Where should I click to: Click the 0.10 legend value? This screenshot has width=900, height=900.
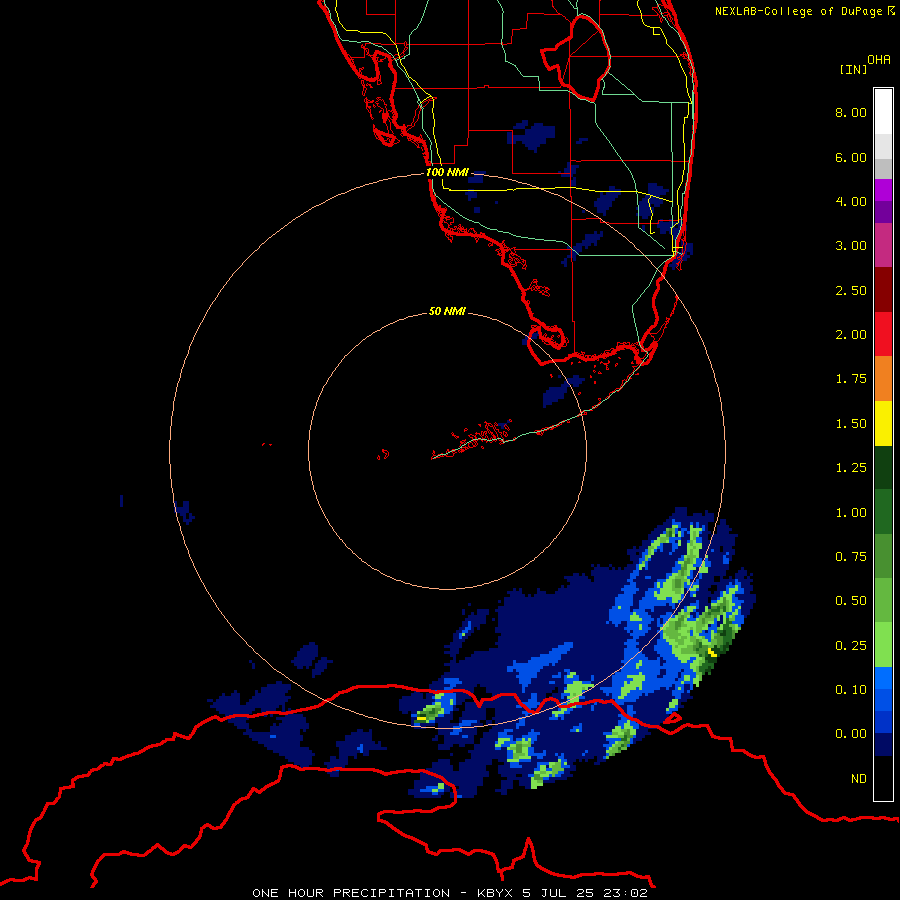(x=851, y=690)
